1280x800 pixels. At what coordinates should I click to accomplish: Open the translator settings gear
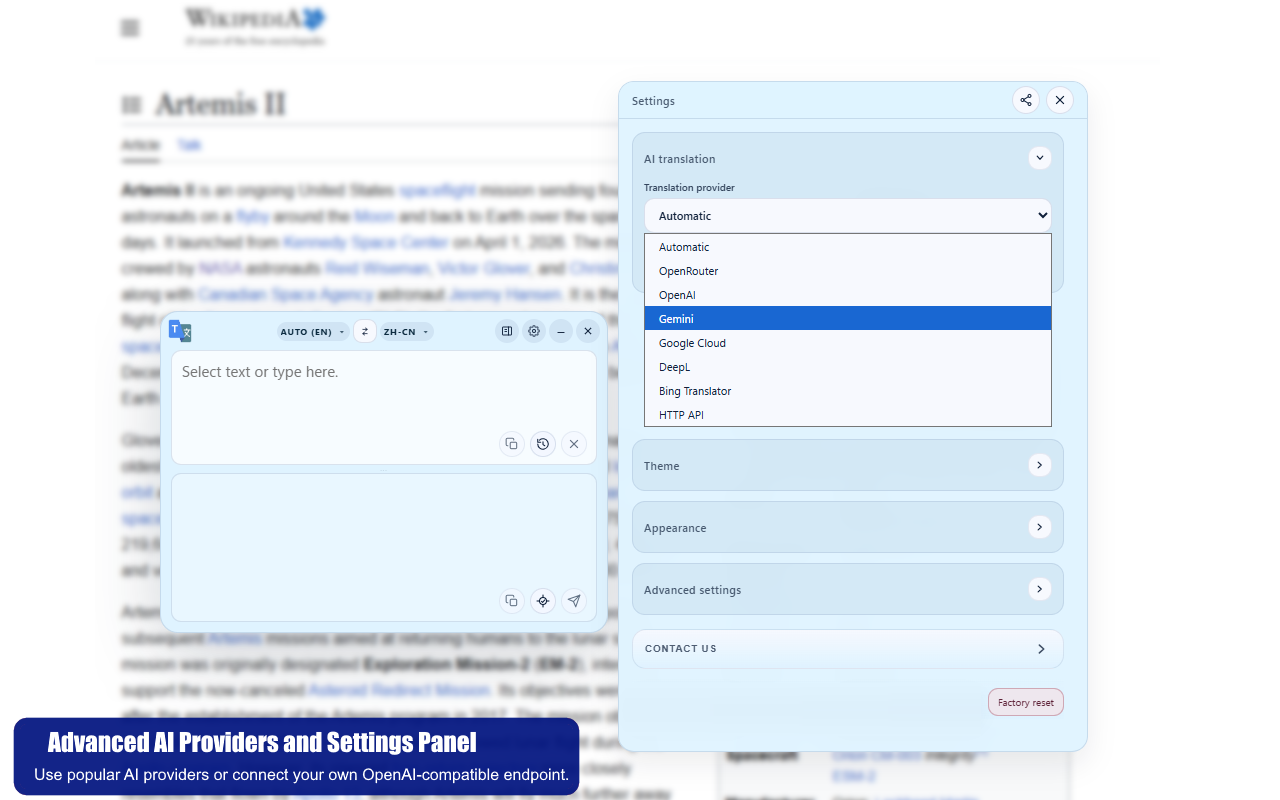(x=533, y=331)
